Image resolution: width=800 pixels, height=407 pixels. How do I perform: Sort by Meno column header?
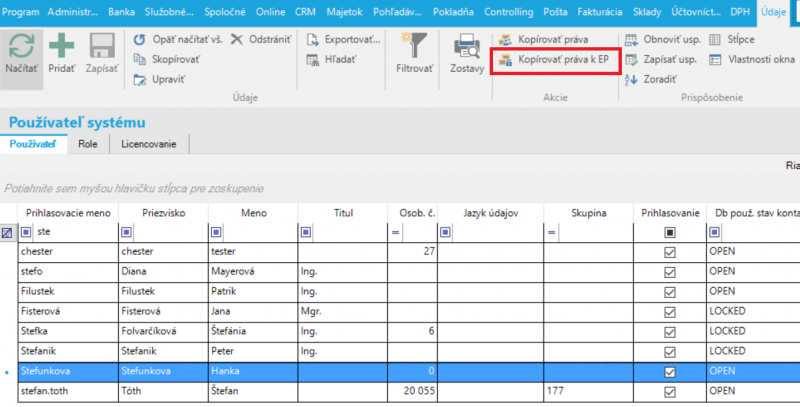pos(254,213)
